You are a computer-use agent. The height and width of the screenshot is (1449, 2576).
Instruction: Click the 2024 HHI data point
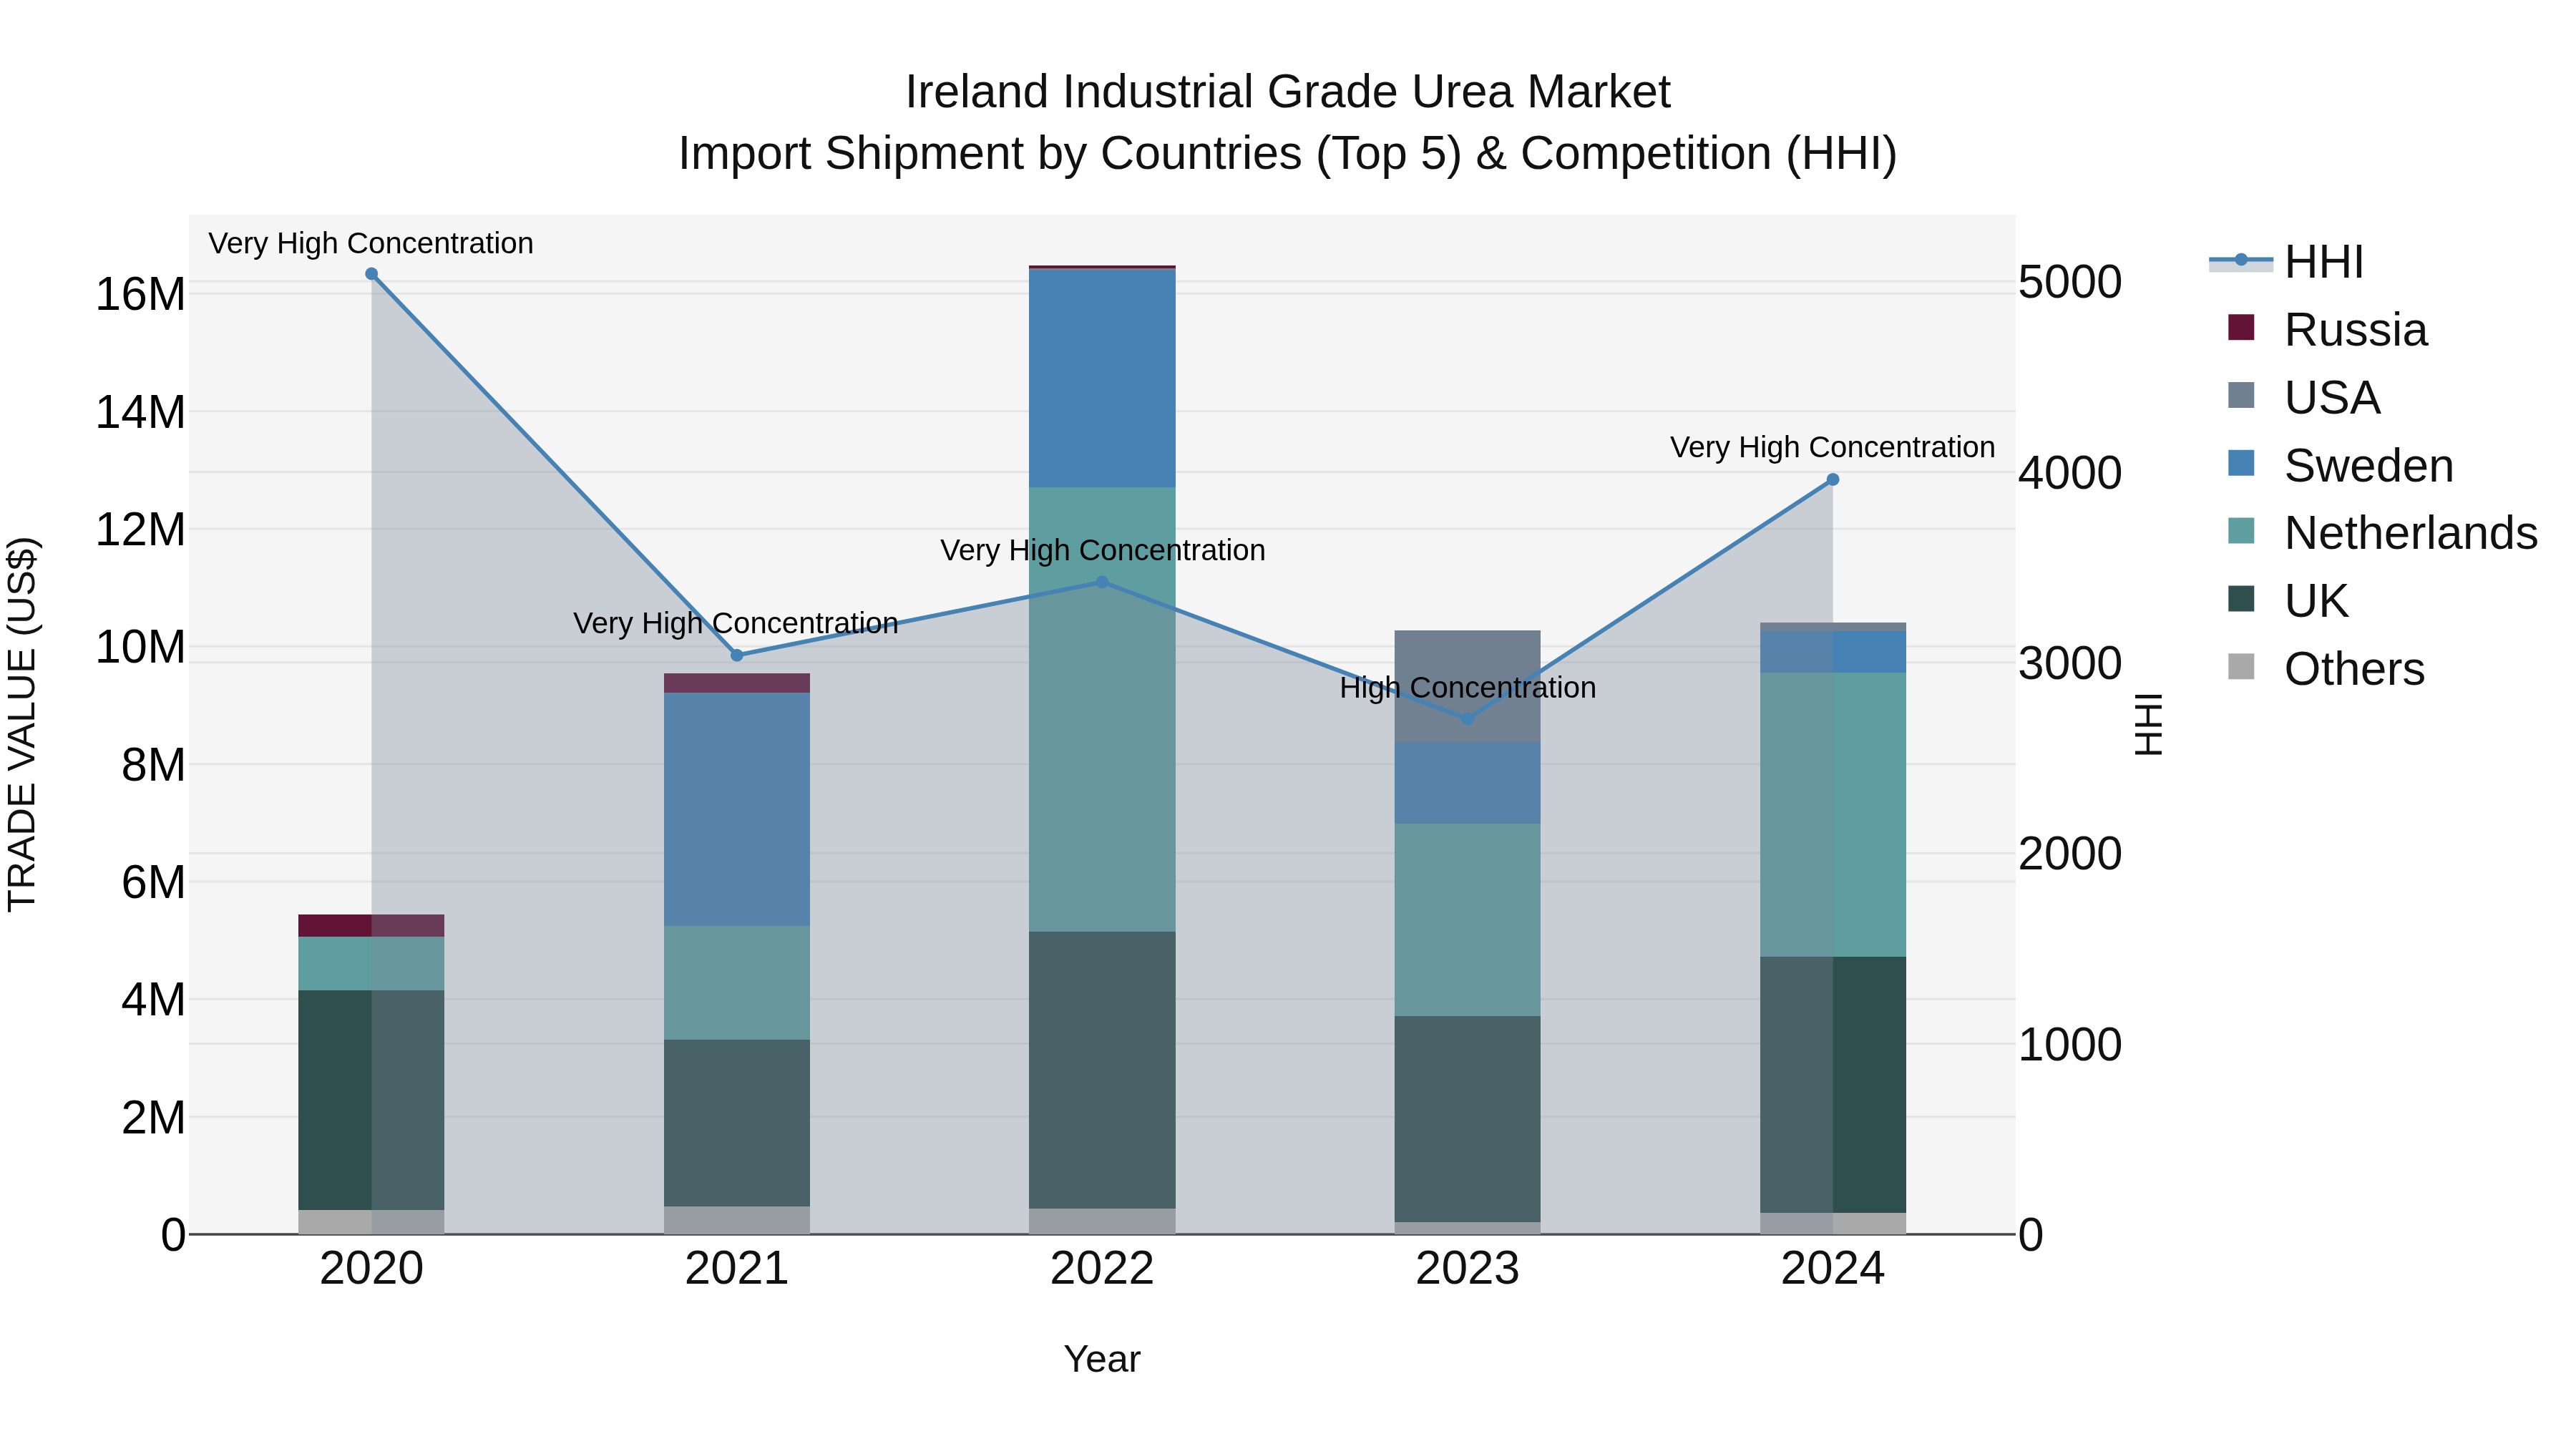(x=1833, y=480)
